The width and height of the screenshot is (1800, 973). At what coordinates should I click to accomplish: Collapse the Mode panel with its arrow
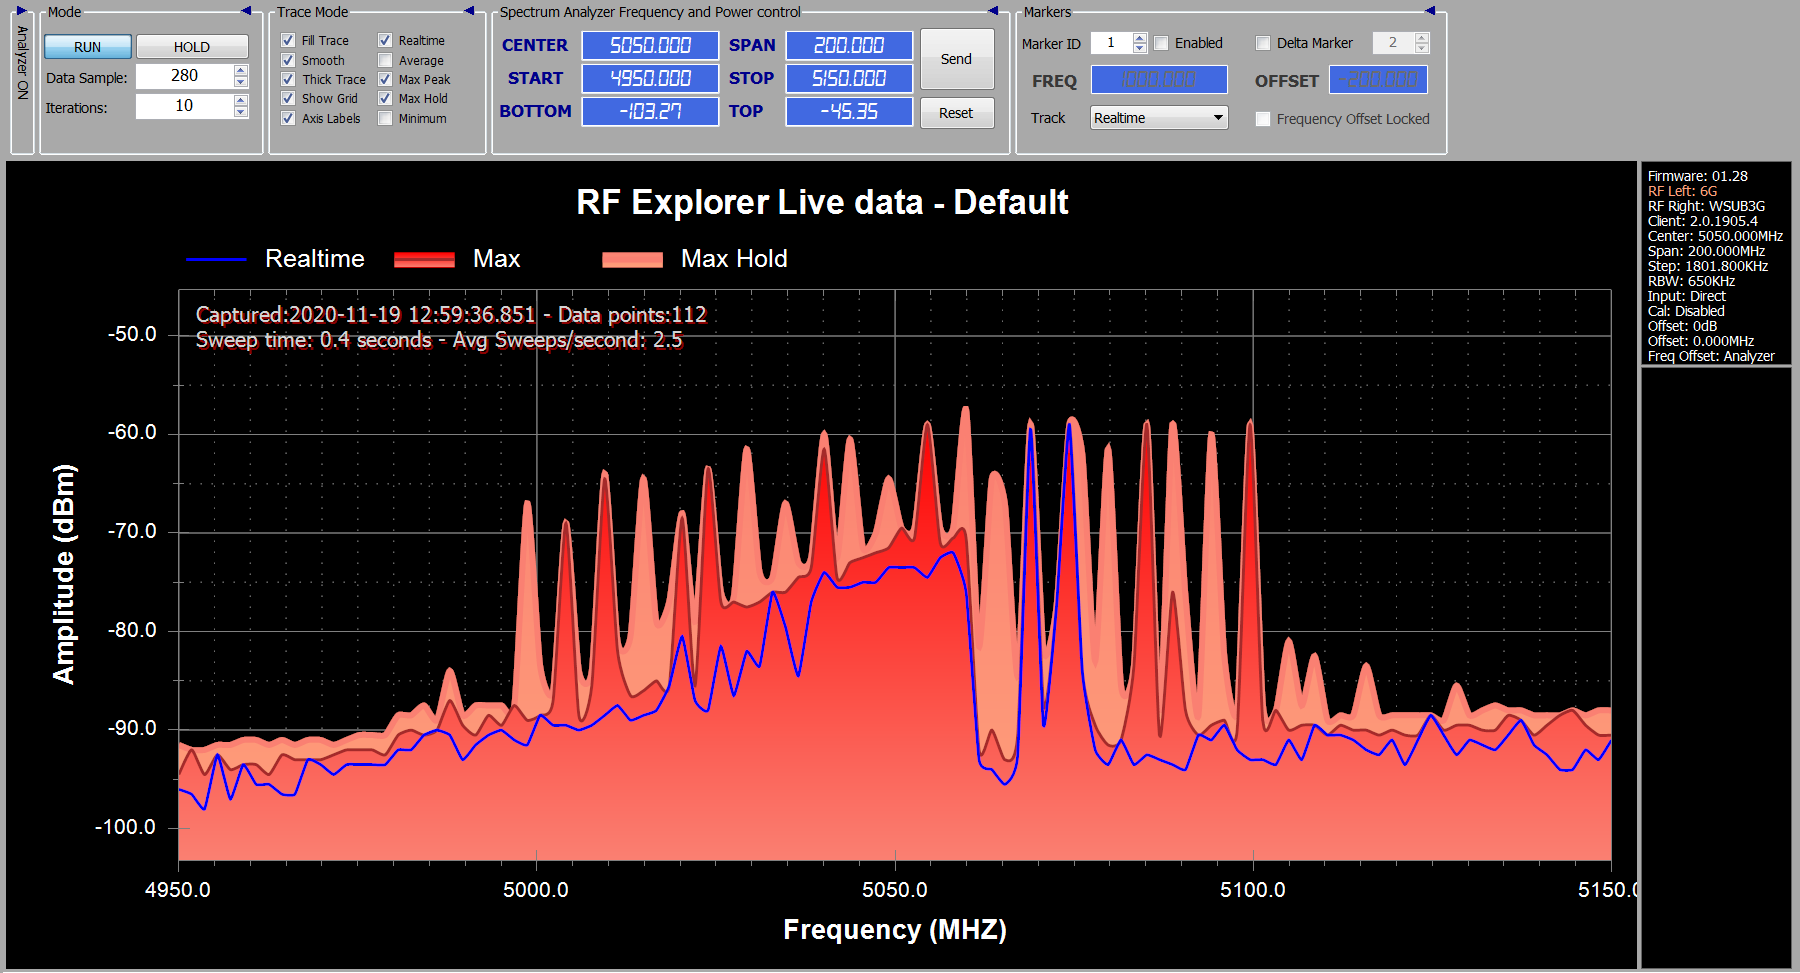point(246,11)
